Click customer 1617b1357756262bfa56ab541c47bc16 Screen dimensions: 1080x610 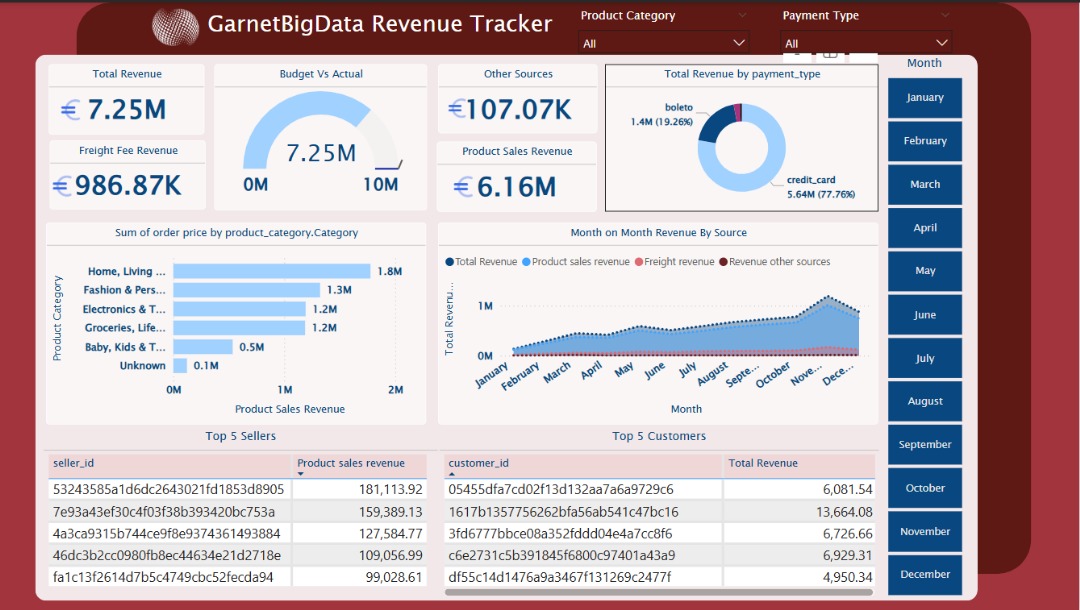pos(563,512)
